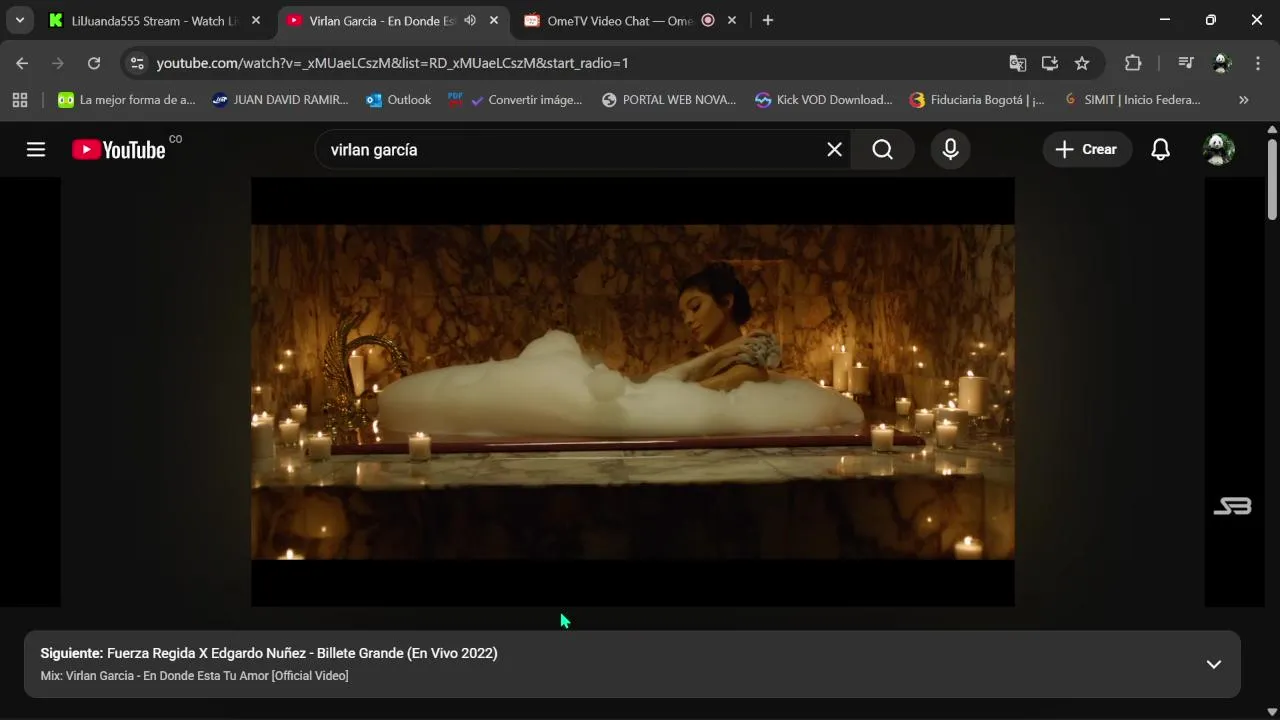Open the SIMIT | Inicio Federa... bookmark
Image resolution: width=1280 pixels, height=720 pixels.
[x=1132, y=100]
